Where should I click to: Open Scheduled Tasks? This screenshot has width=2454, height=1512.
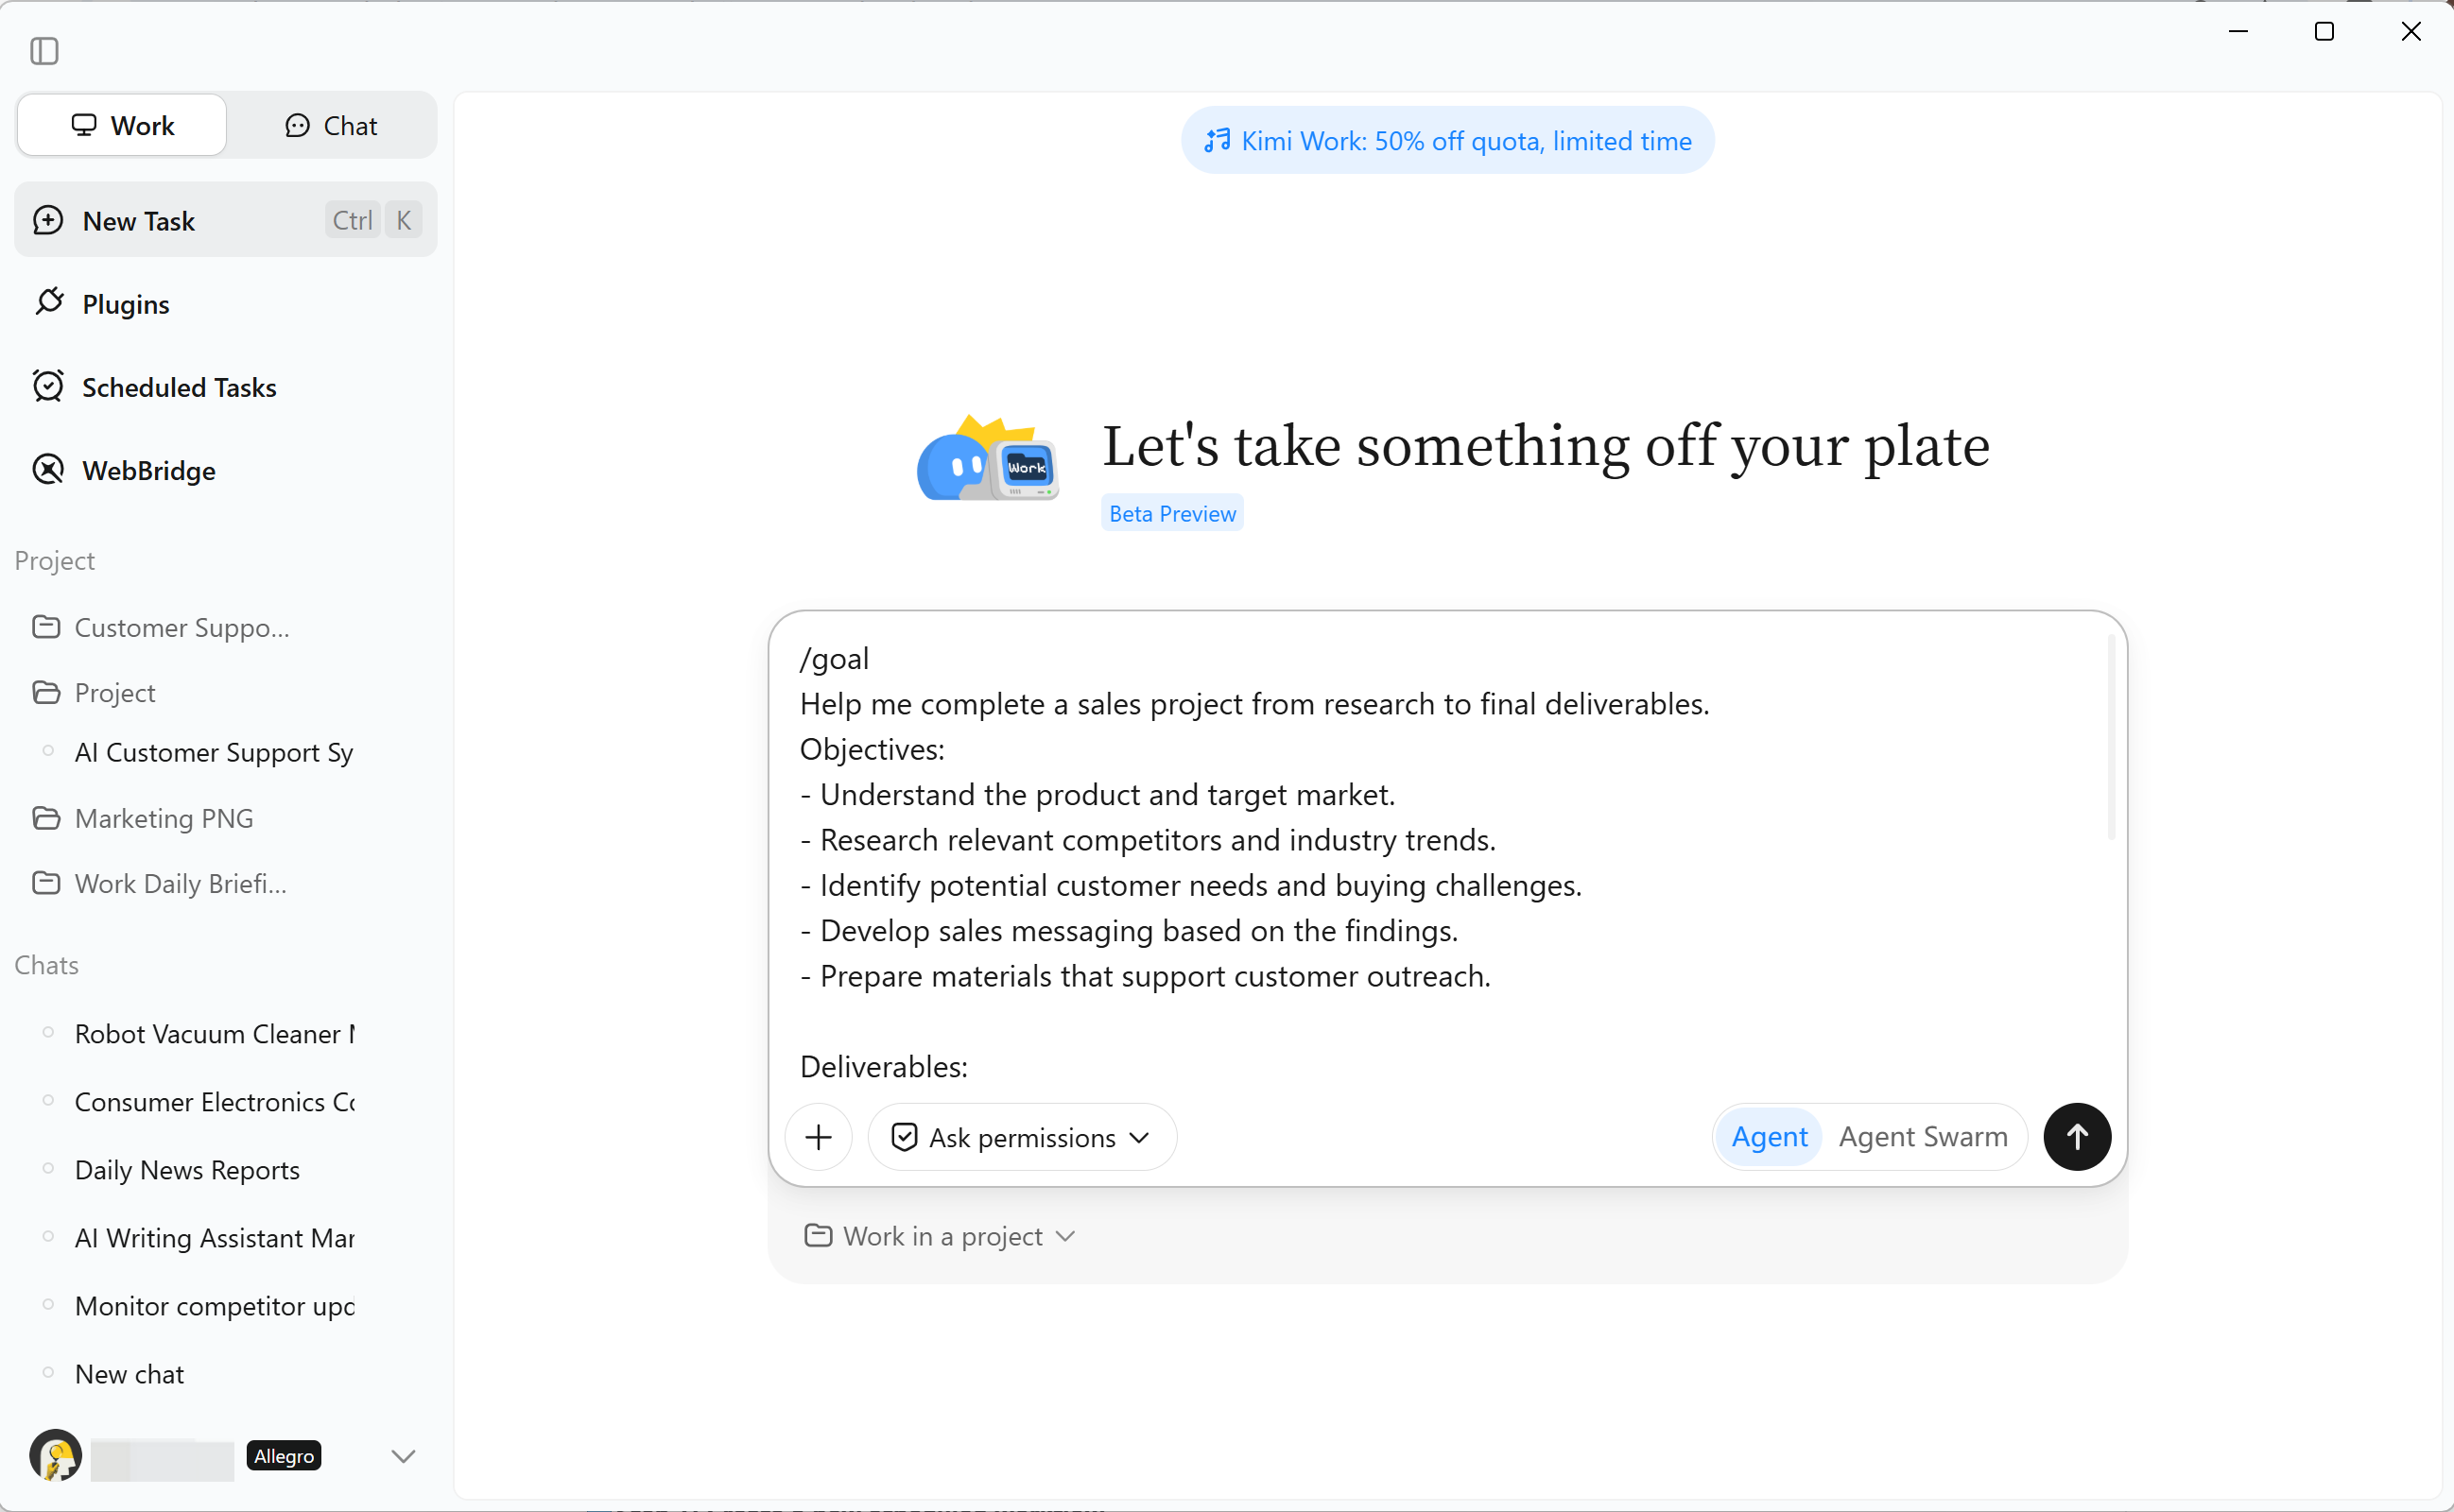coord(226,387)
